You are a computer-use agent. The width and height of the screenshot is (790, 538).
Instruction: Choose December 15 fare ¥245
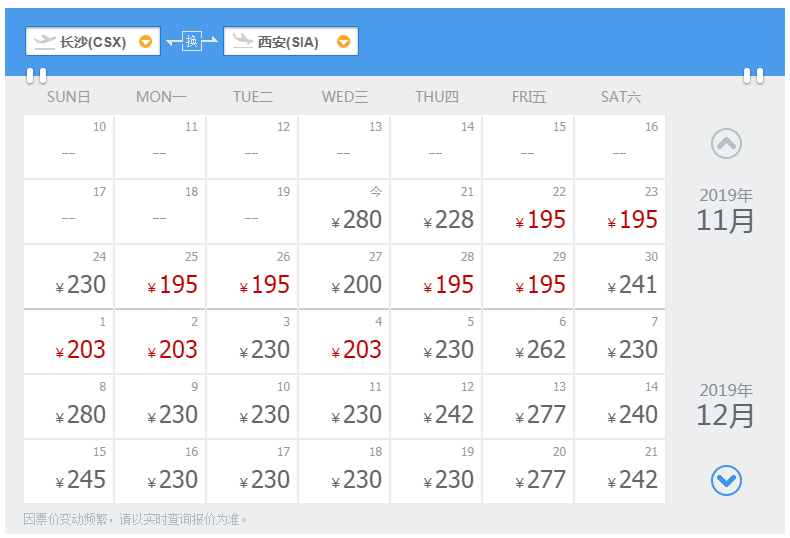[68, 471]
